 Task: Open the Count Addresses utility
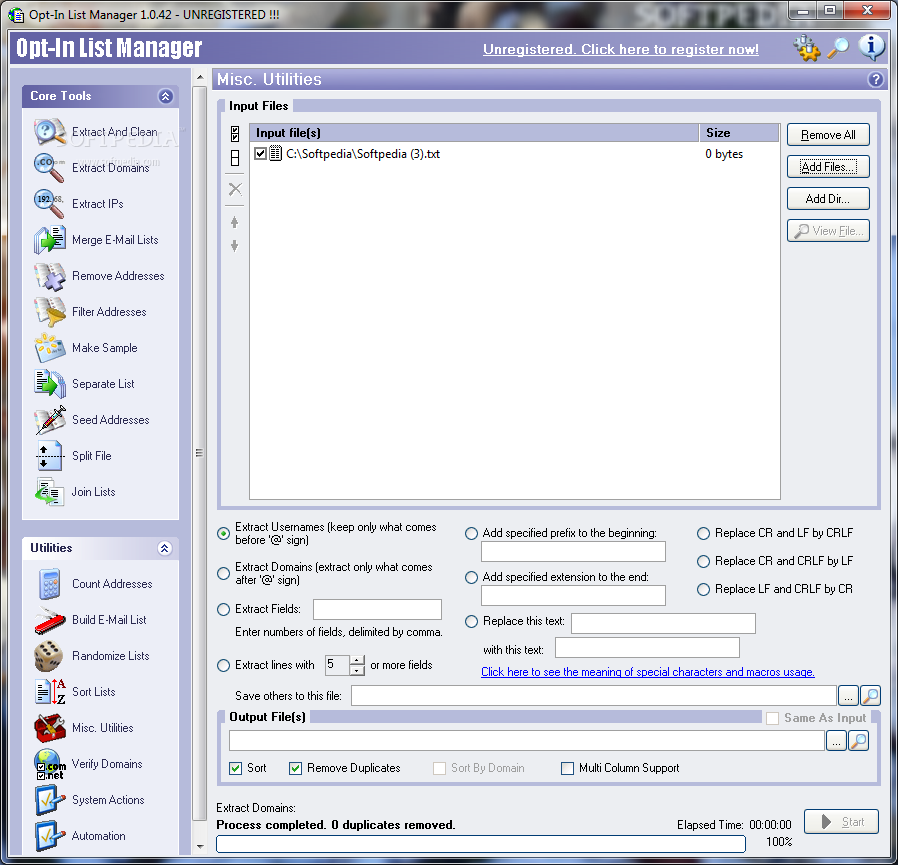93,584
